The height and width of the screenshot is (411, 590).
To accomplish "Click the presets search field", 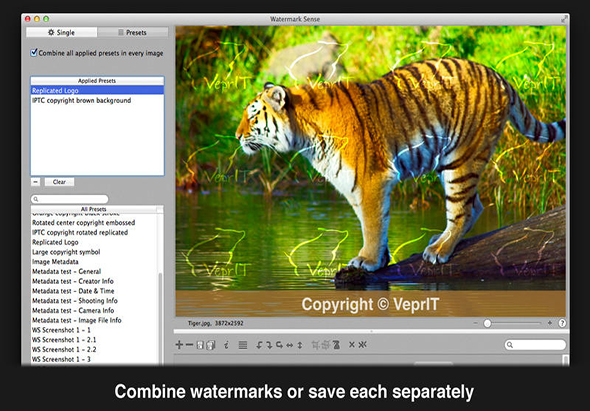I will pyautogui.click(x=70, y=199).
